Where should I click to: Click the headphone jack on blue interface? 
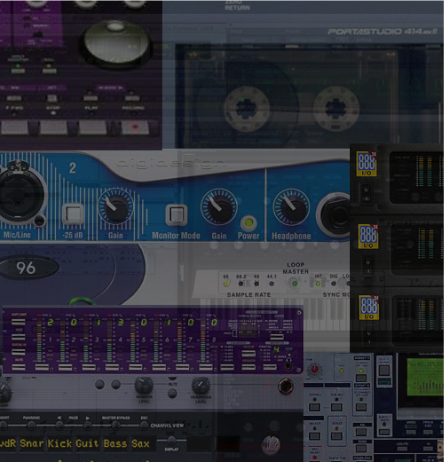pos(335,215)
